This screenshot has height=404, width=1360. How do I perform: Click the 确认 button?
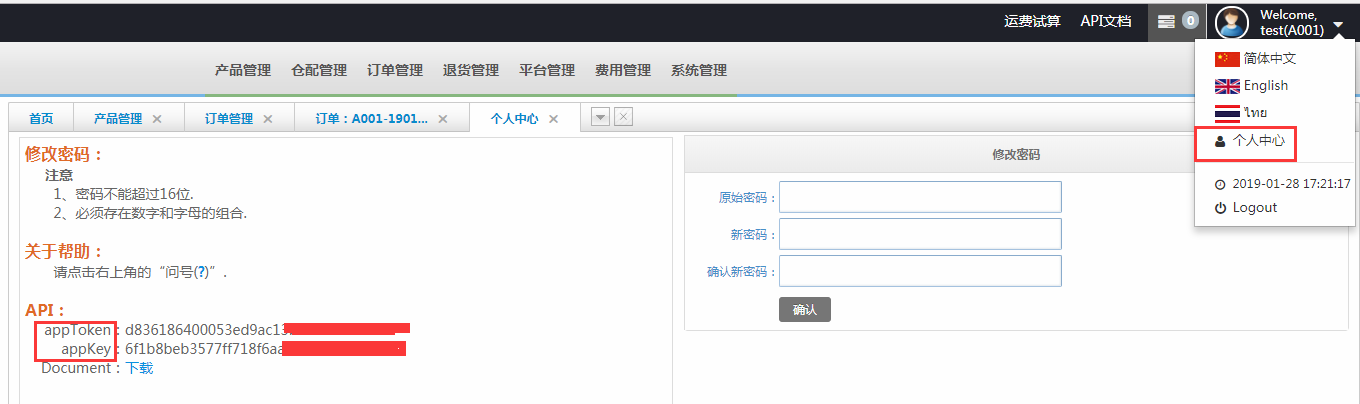[804, 310]
